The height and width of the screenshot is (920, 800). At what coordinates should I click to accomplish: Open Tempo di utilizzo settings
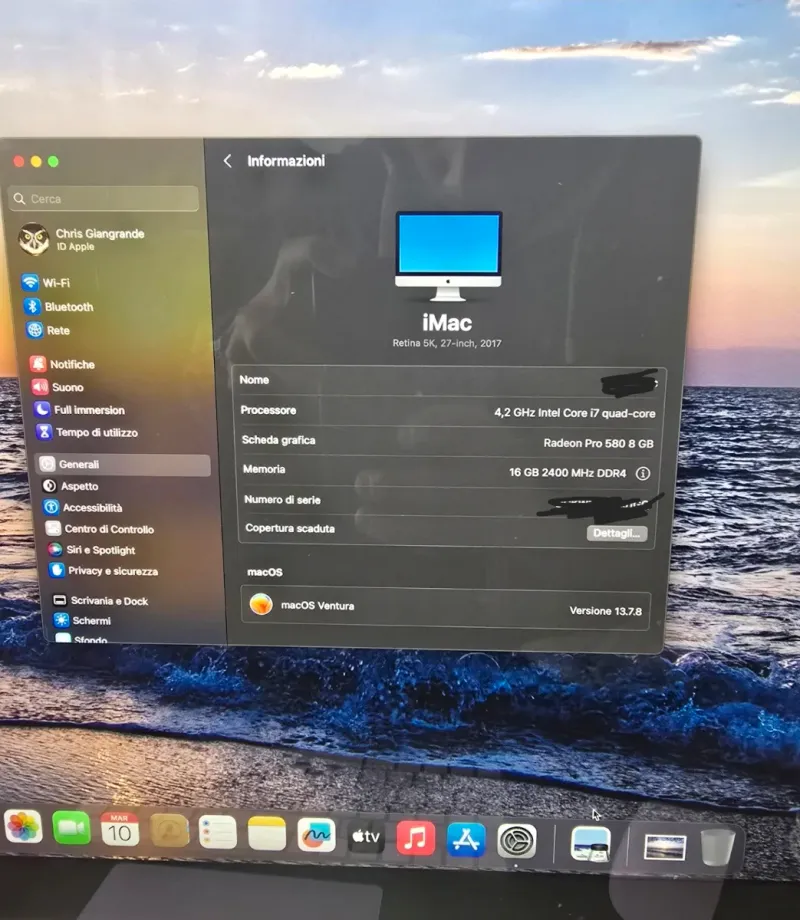click(87, 432)
